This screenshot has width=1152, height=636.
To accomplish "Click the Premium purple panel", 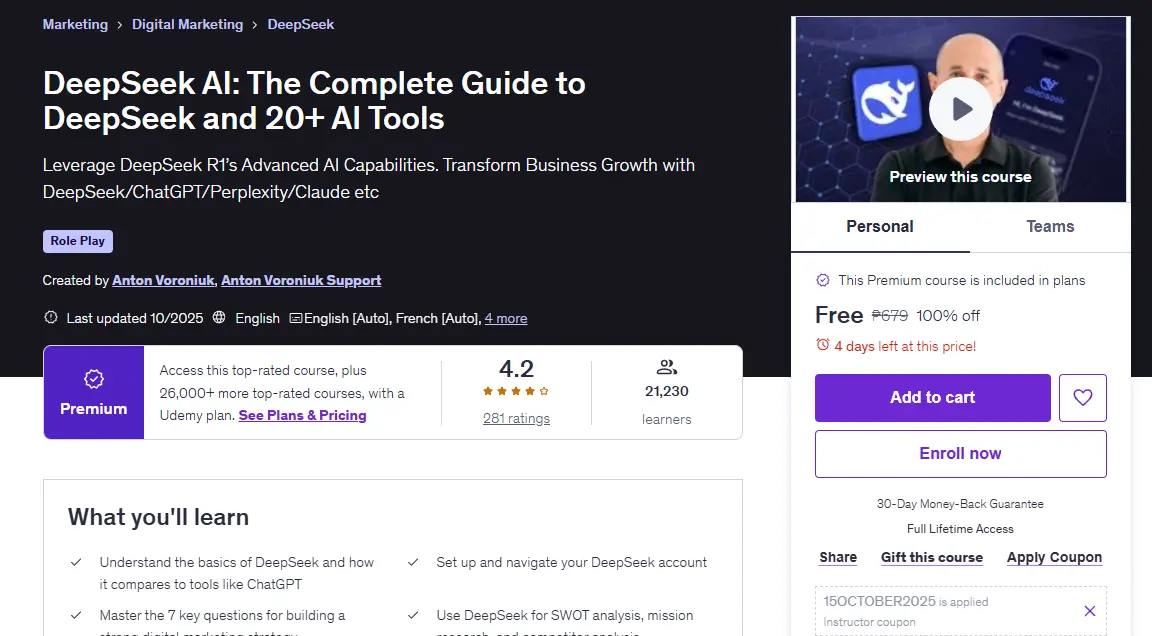I will coord(93,392).
